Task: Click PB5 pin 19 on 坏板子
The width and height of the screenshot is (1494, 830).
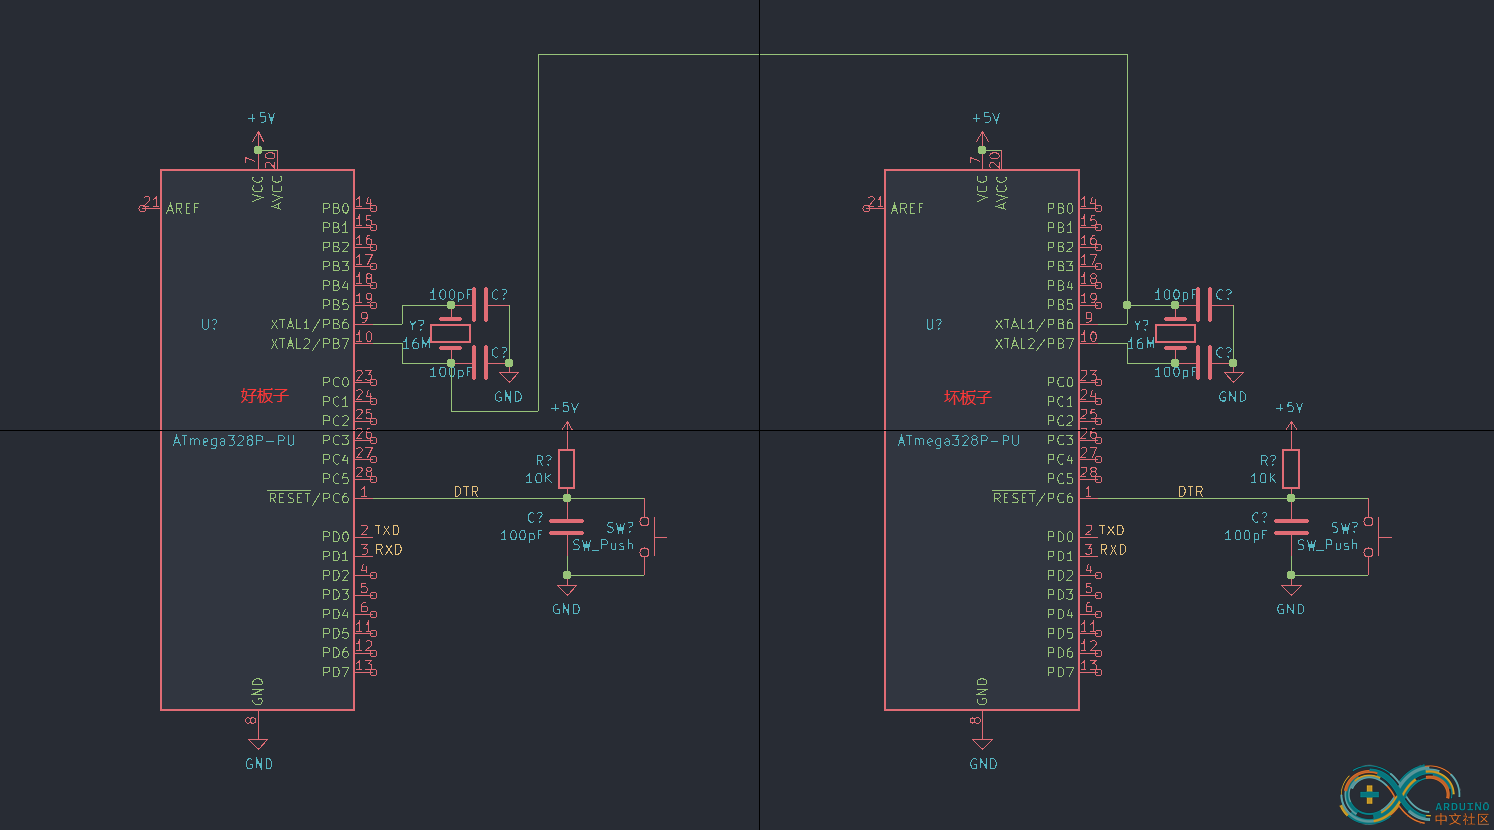Action: pyautogui.click(x=1089, y=303)
